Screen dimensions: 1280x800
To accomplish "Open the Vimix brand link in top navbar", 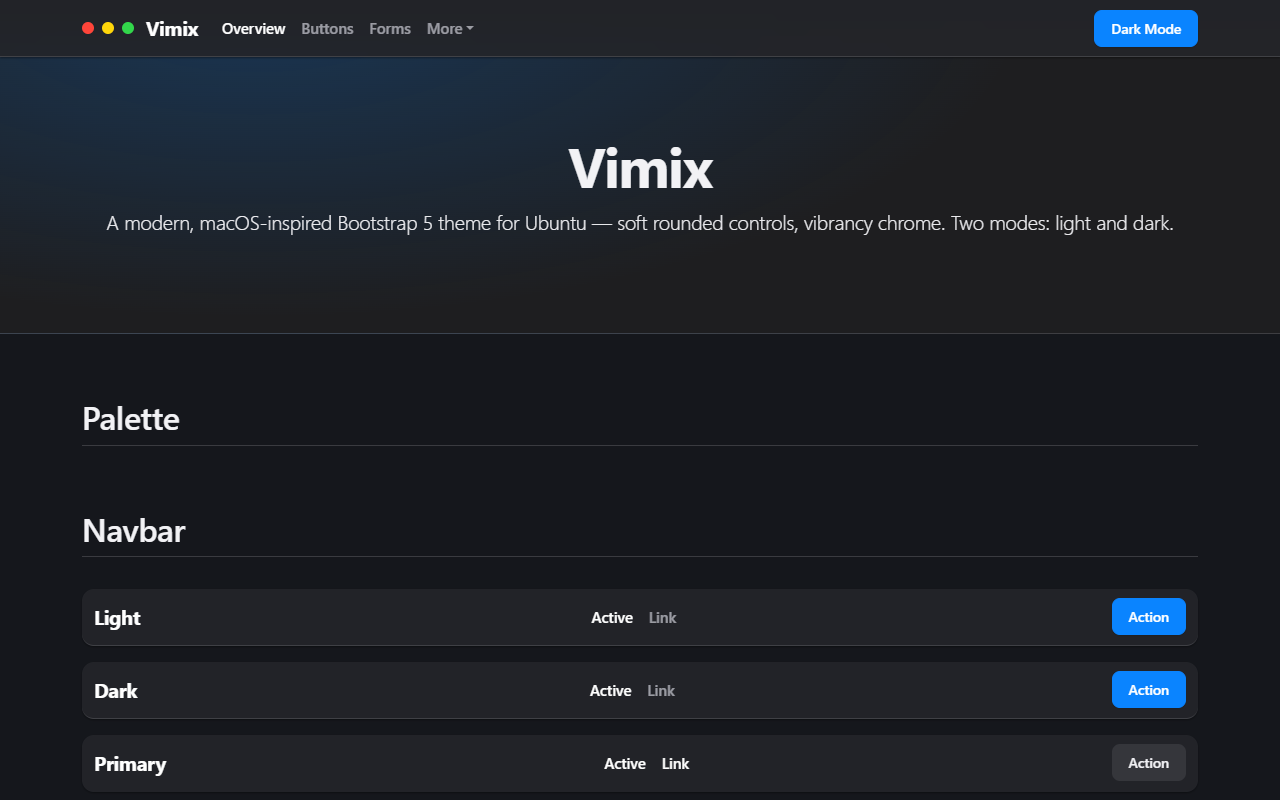I will click(172, 29).
